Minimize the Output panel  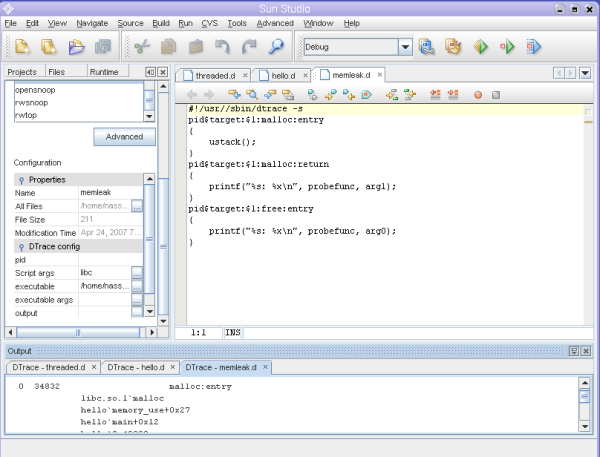click(x=574, y=351)
